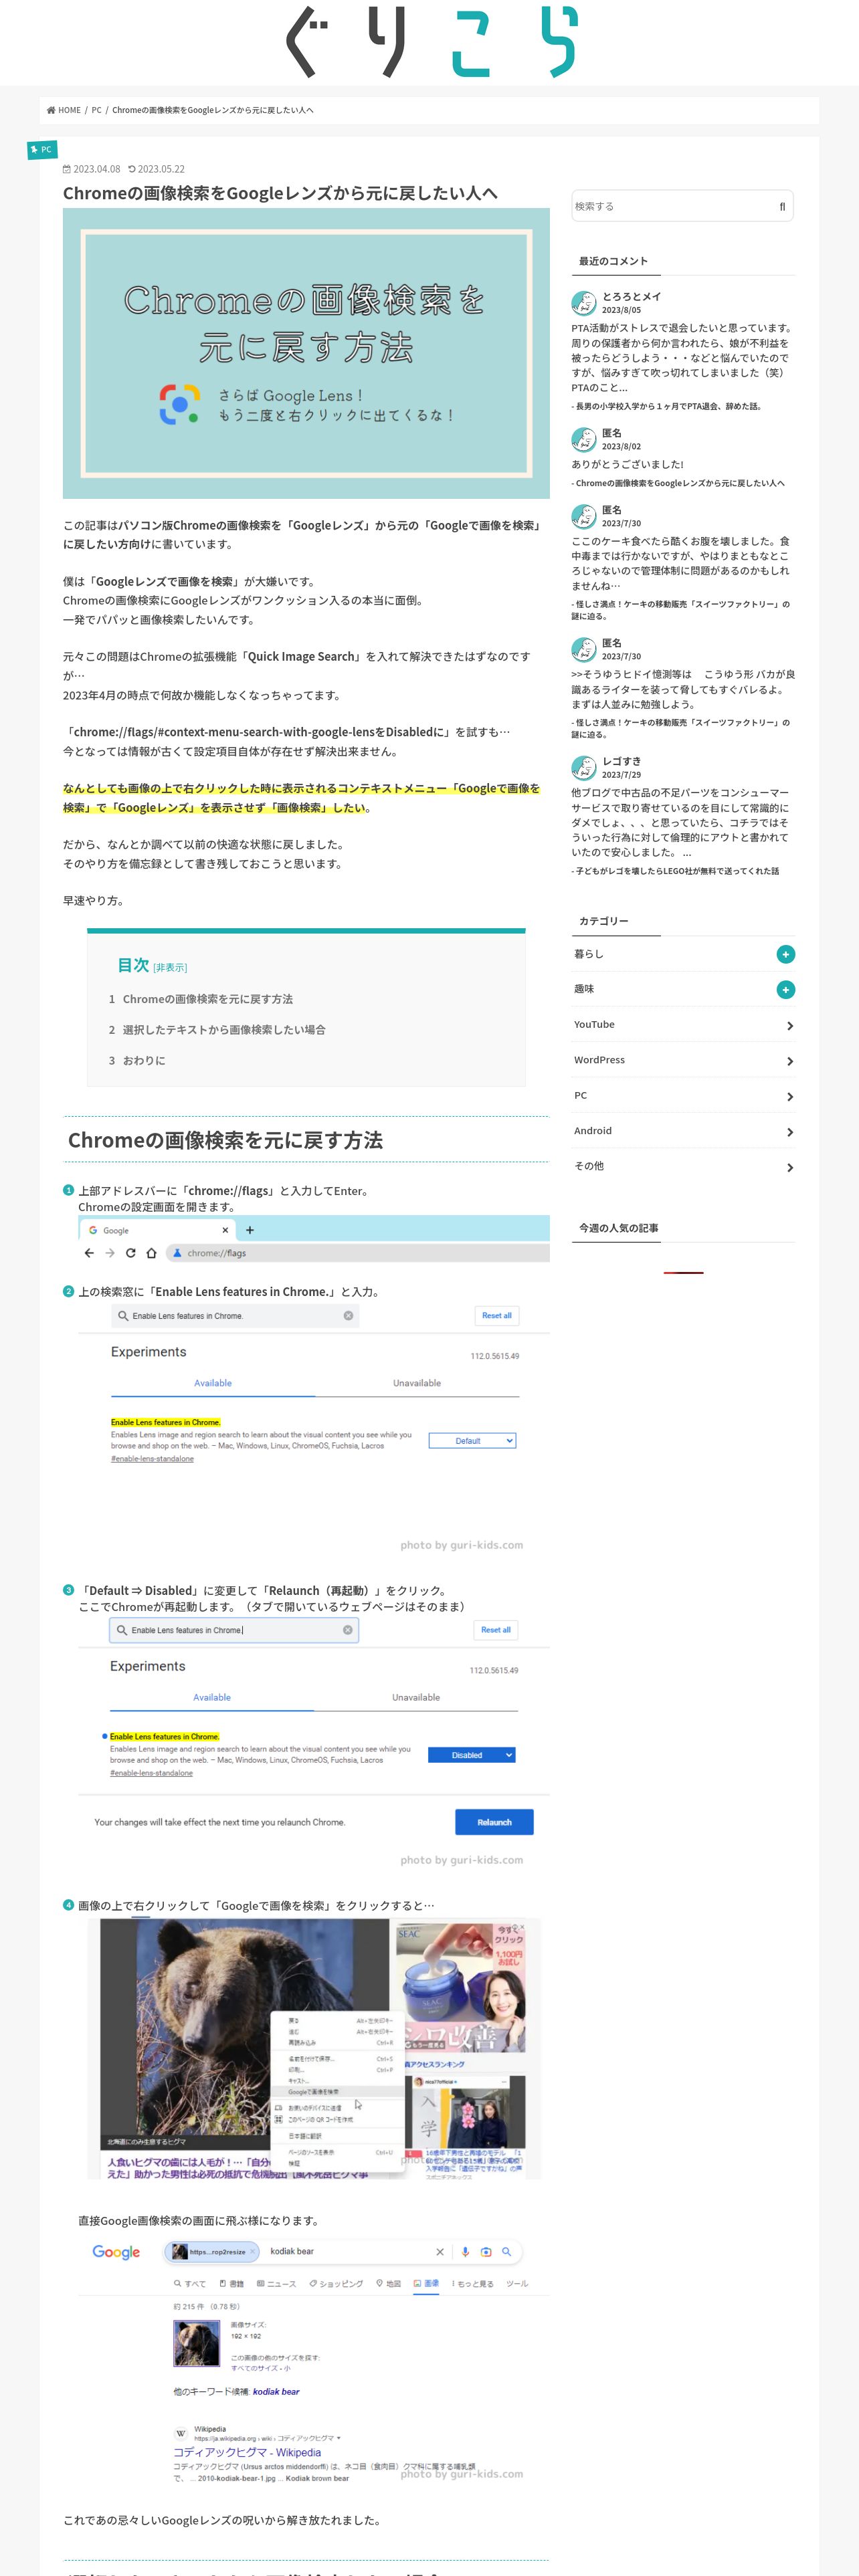Click the Default dropdown in Experiments screenshot
859x2576 pixels.
pos(472,1441)
